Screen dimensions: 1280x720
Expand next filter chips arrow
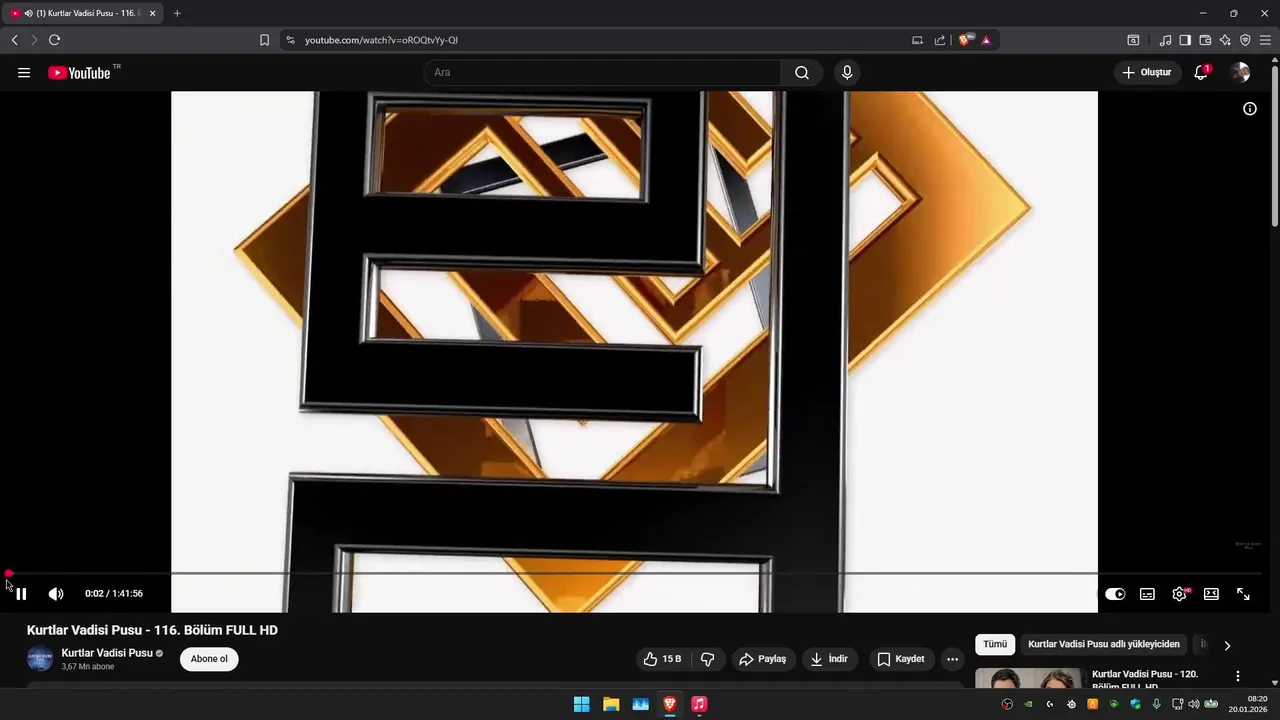click(1227, 645)
